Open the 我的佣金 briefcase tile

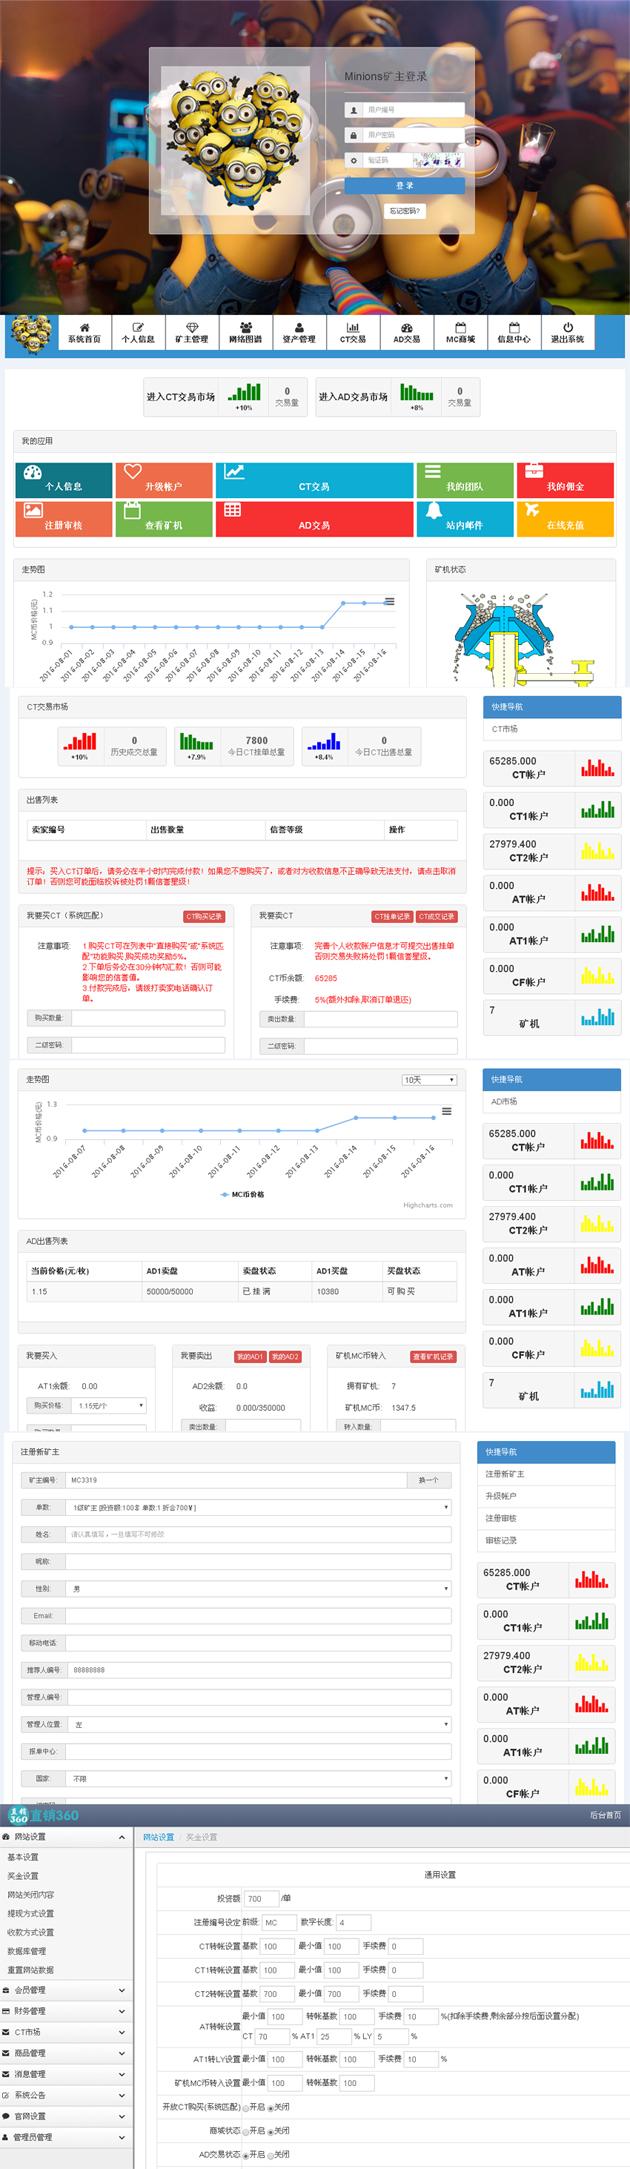(565, 480)
